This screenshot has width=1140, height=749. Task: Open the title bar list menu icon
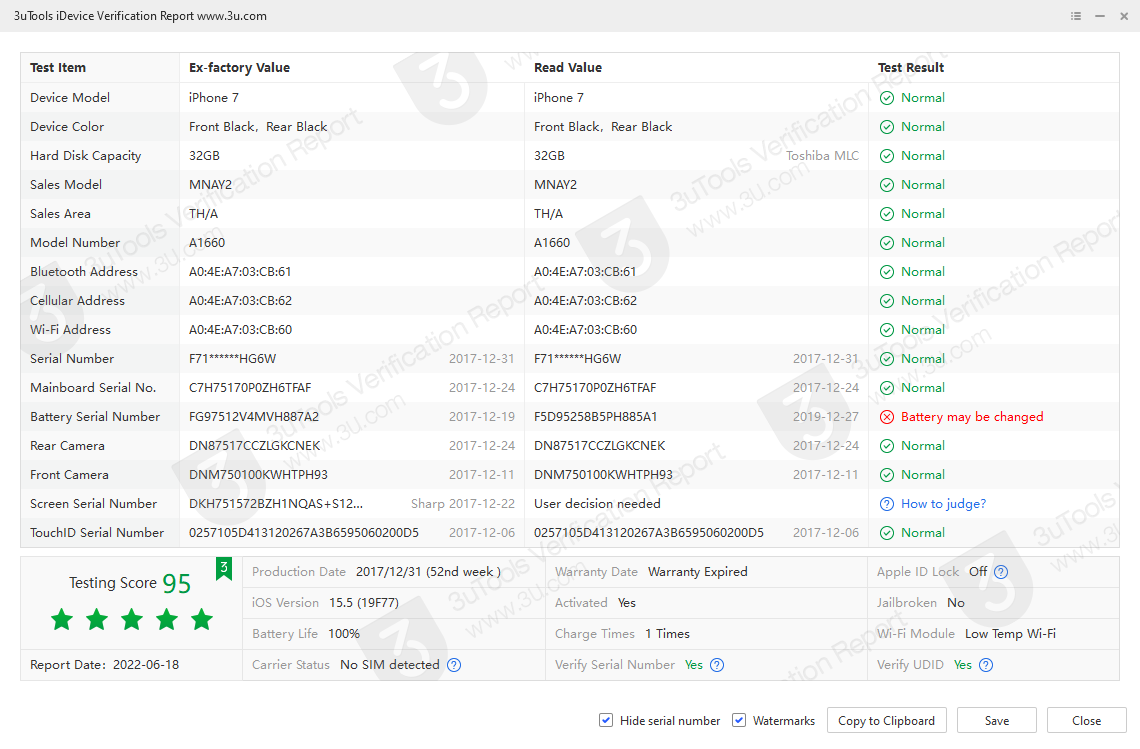click(x=1076, y=16)
